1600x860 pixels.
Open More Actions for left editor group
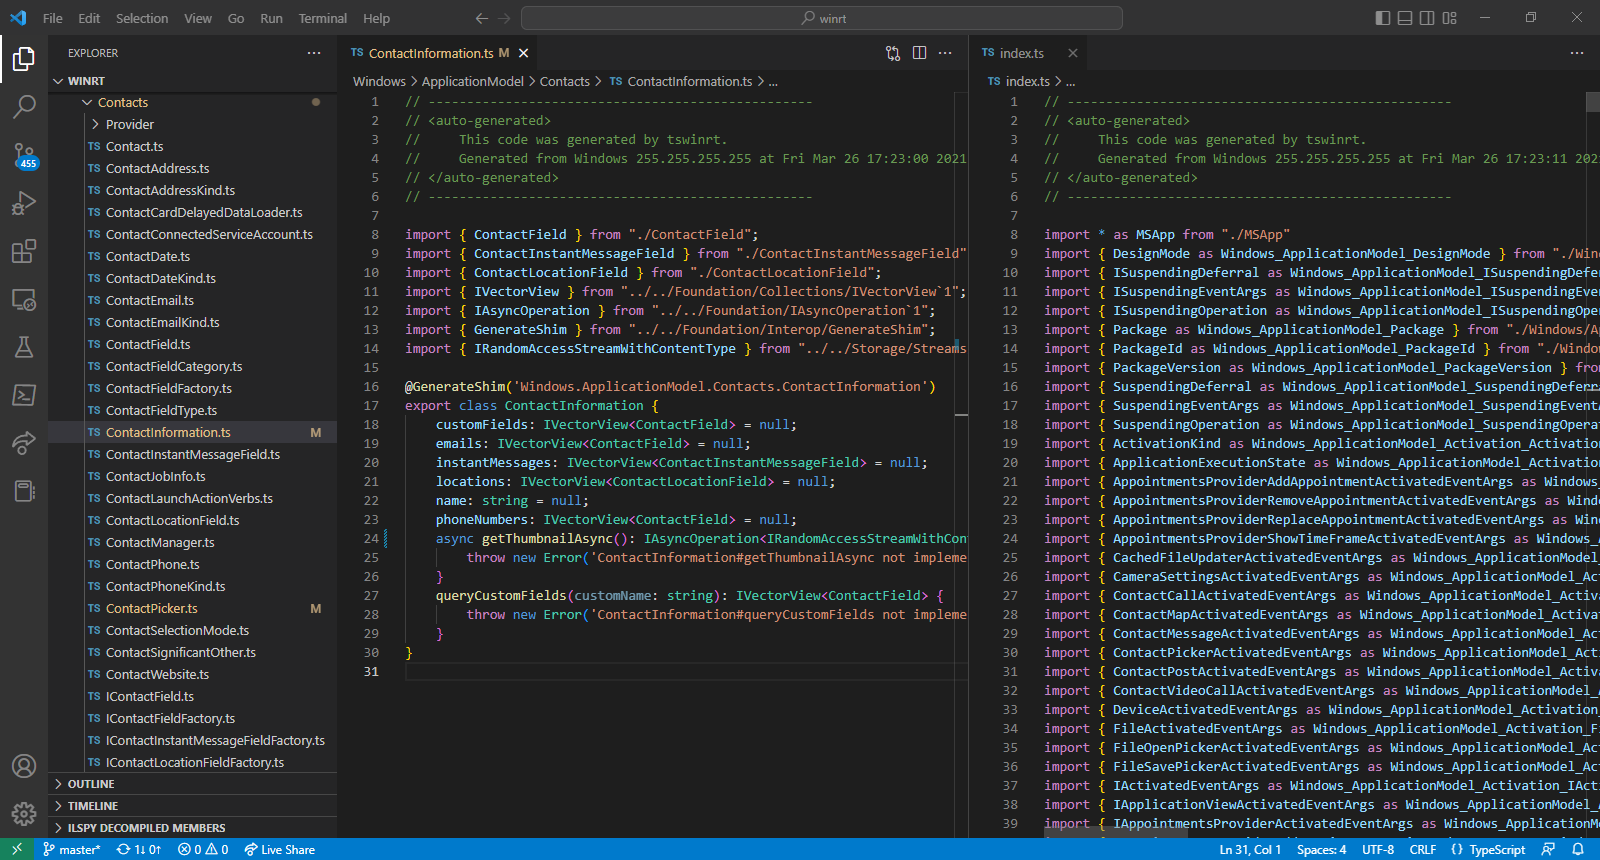pos(945,53)
